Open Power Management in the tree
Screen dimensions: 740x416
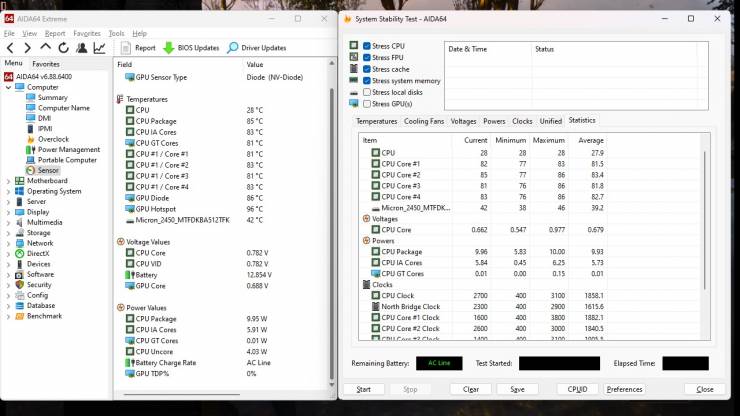coord(69,149)
